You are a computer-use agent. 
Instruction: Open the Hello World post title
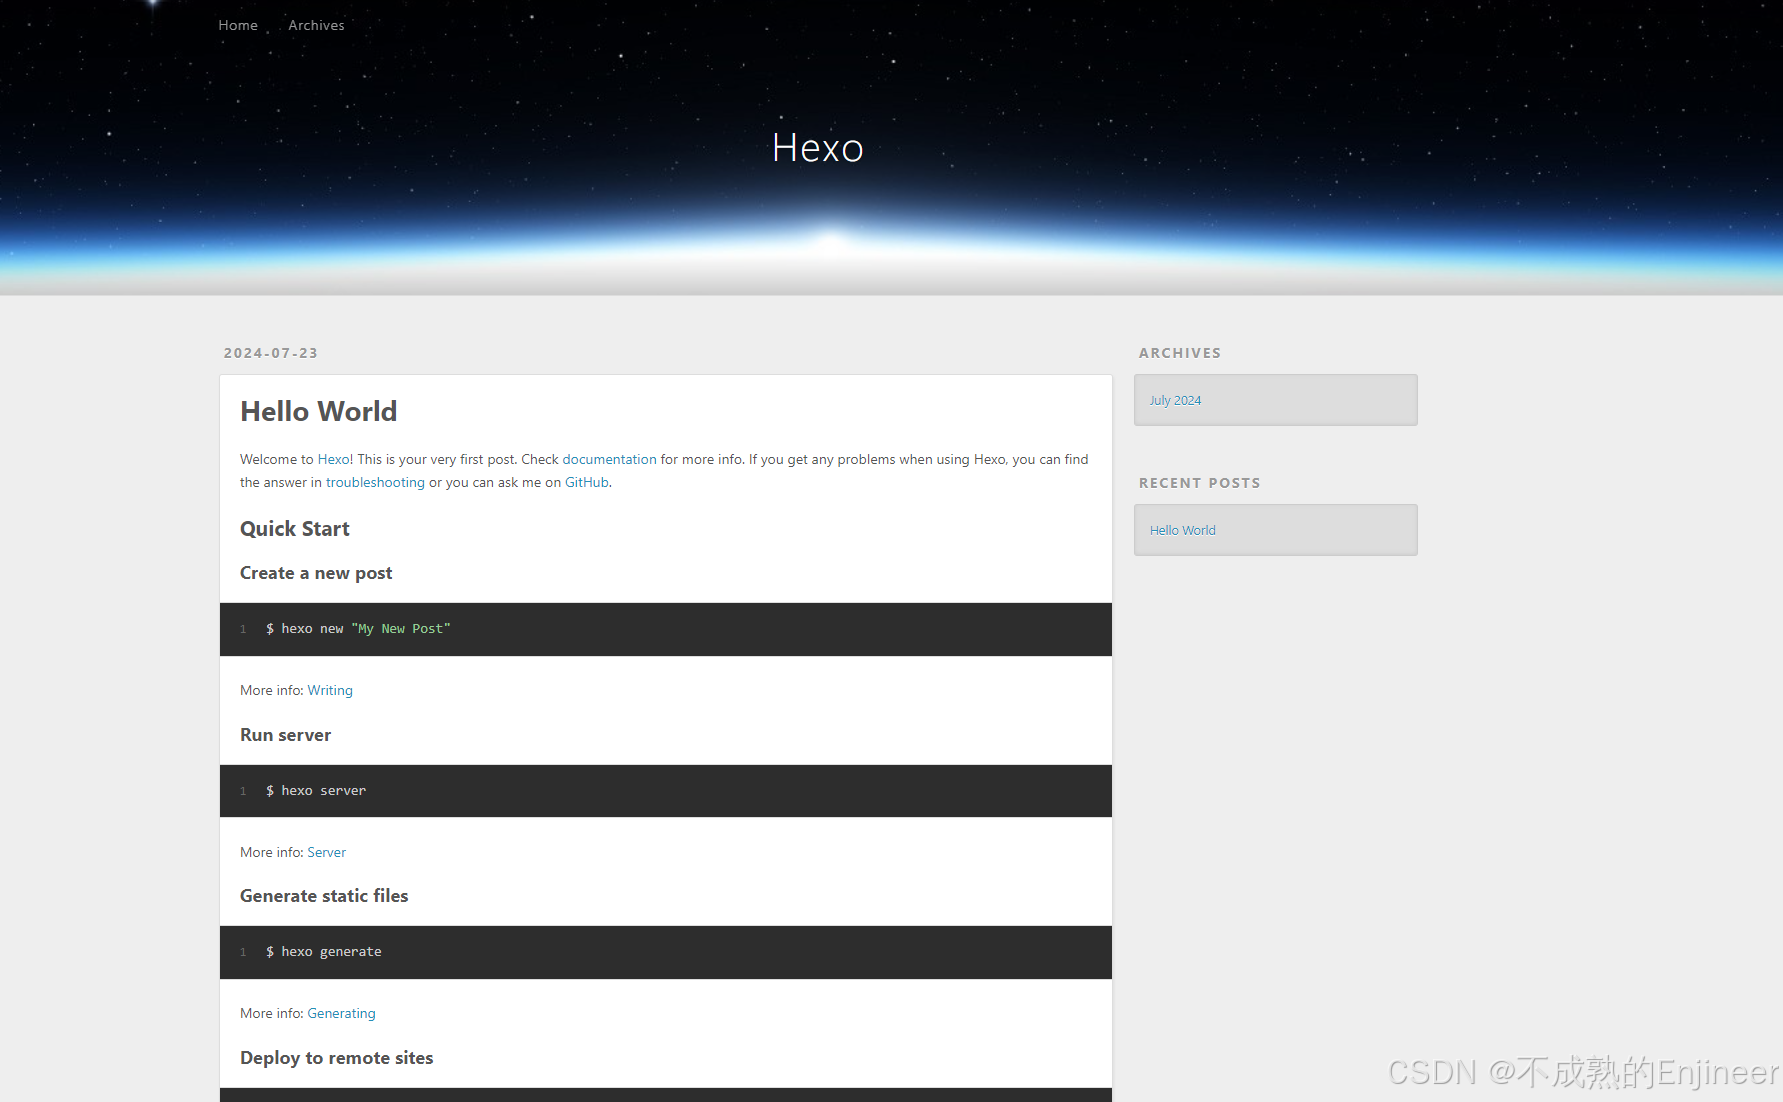(319, 411)
